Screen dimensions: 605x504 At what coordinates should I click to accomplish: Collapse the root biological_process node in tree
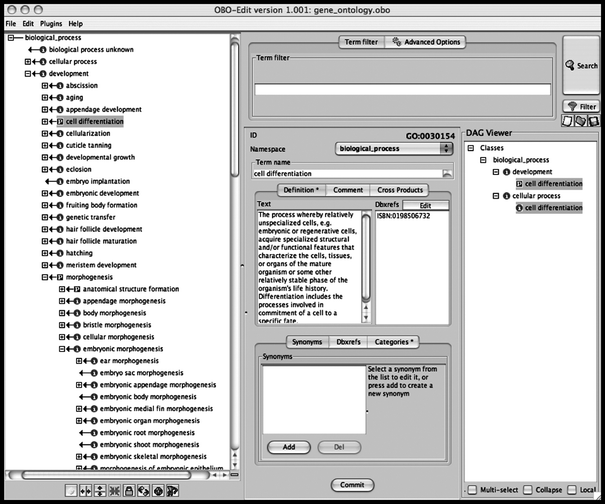(11, 38)
